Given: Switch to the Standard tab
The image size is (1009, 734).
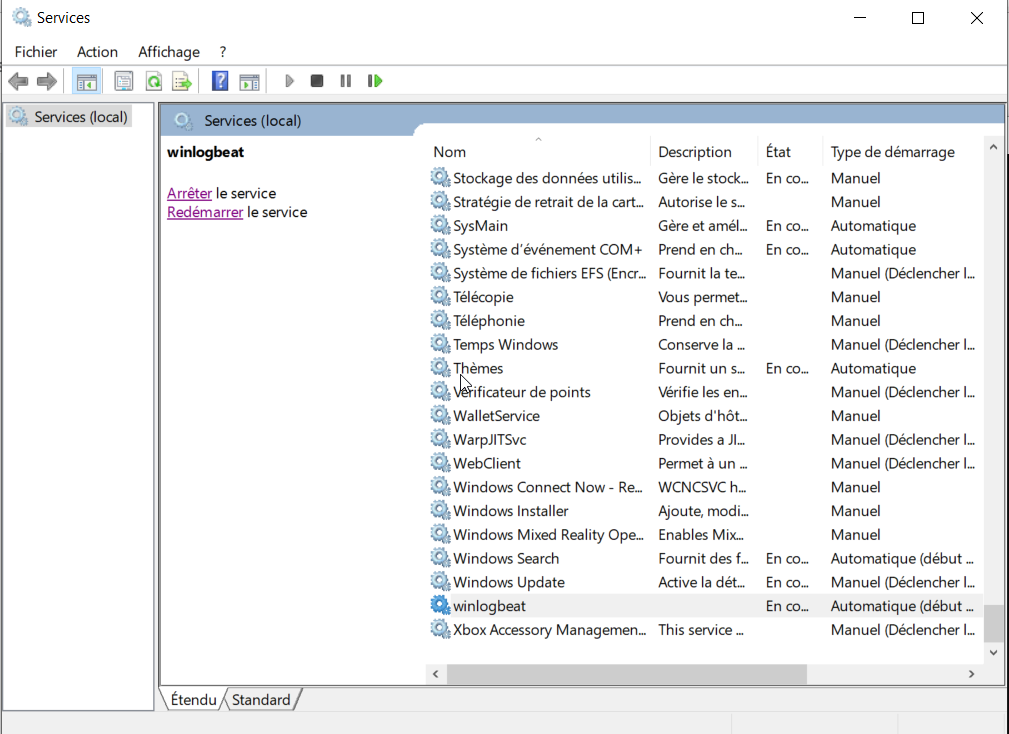Looking at the screenshot, I should pos(261,700).
